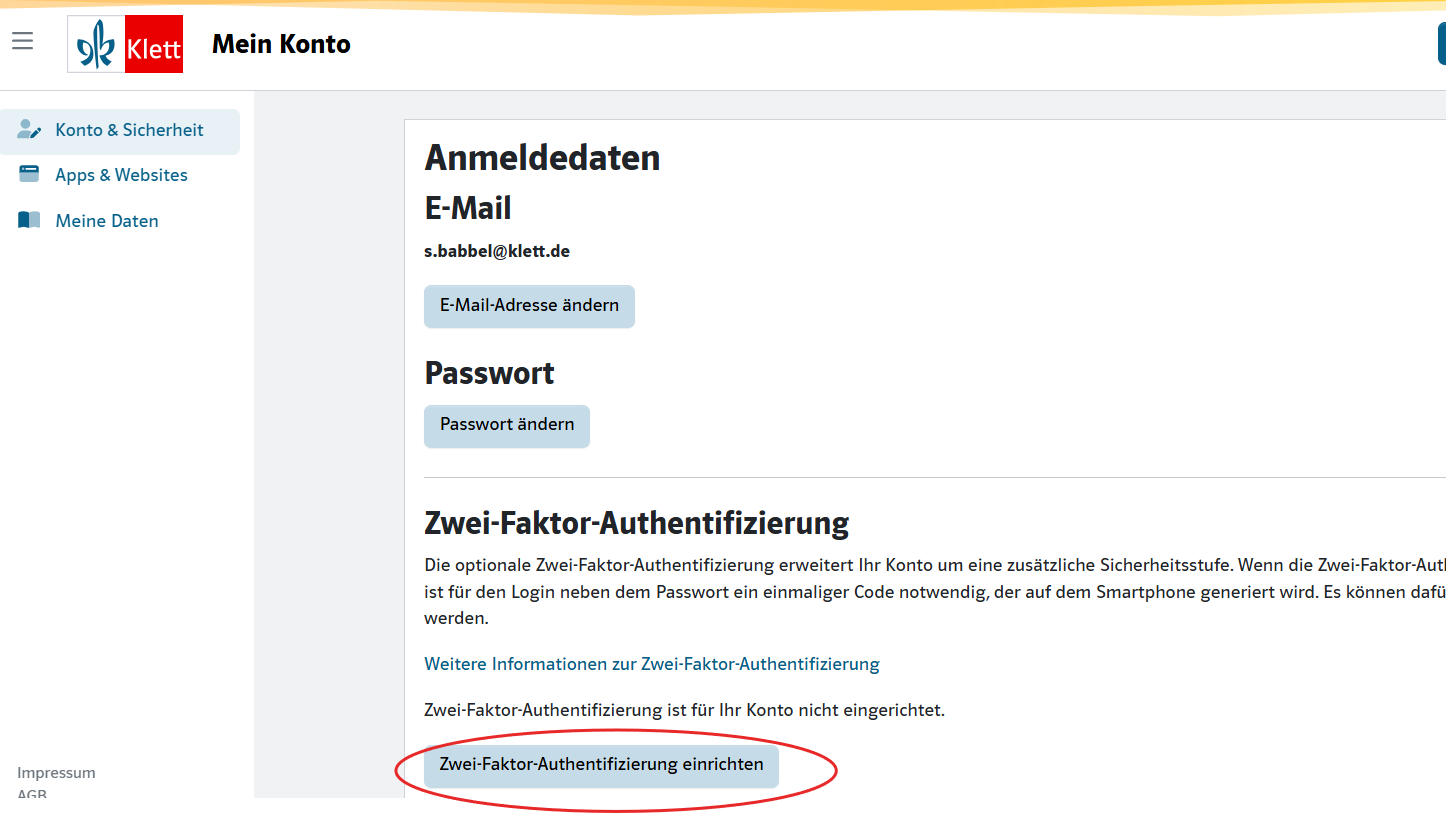Screen dimensions: 1446x813
Task: Click the Klett logo
Action: (125, 44)
